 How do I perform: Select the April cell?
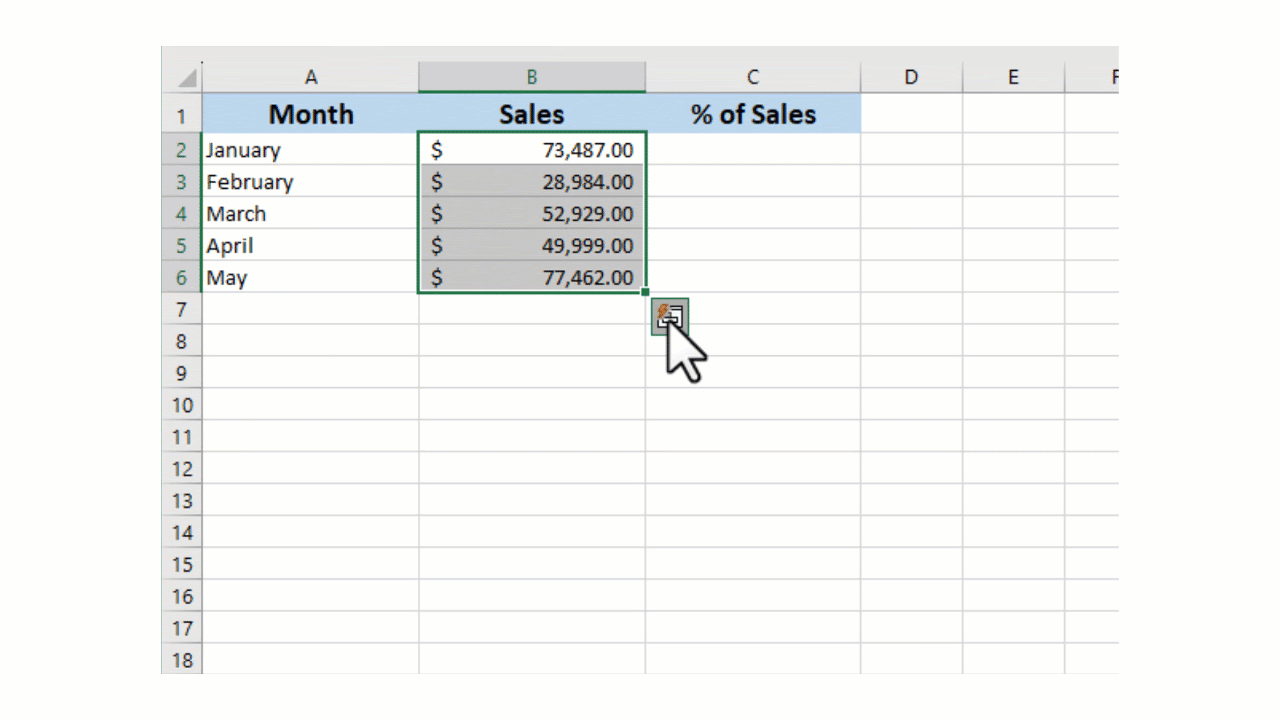pos(310,246)
